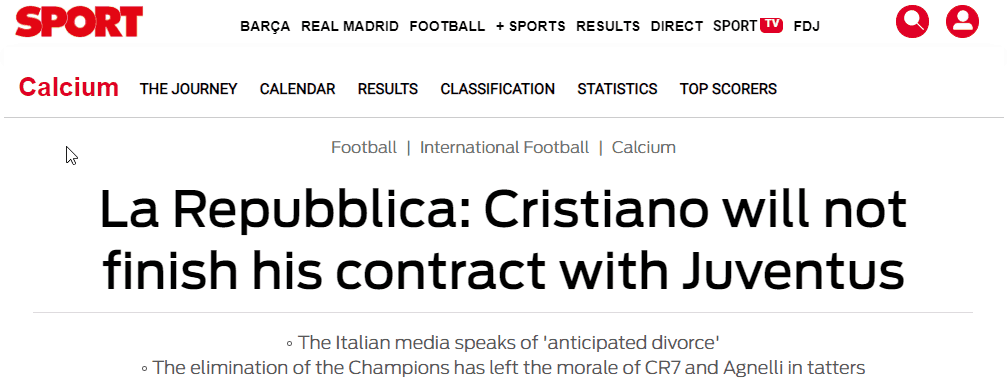This screenshot has width=1007, height=383.
Task: Open the BARÇA menu section
Action: coord(265,26)
